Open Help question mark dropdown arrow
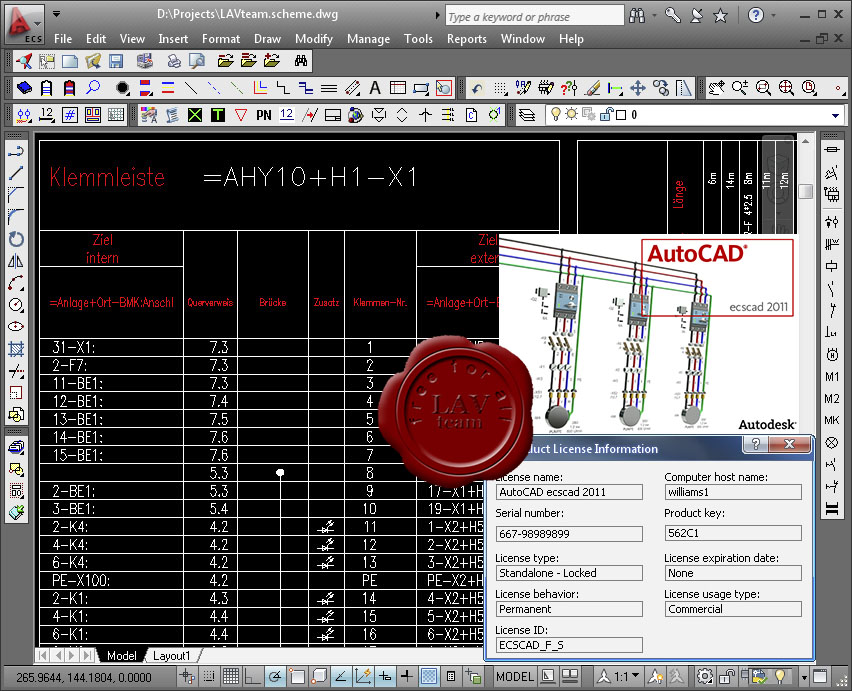This screenshot has height=691, width=852. (773, 15)
